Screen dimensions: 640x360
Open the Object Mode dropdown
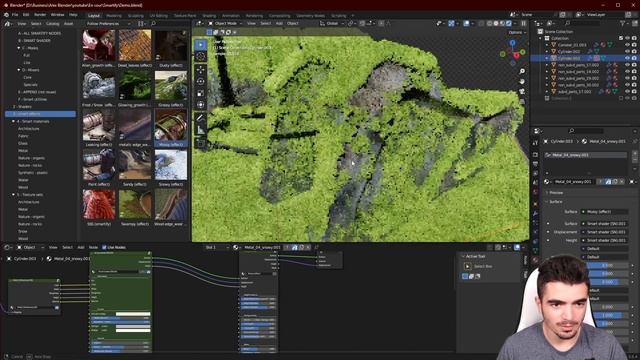[x=226, y=24]
